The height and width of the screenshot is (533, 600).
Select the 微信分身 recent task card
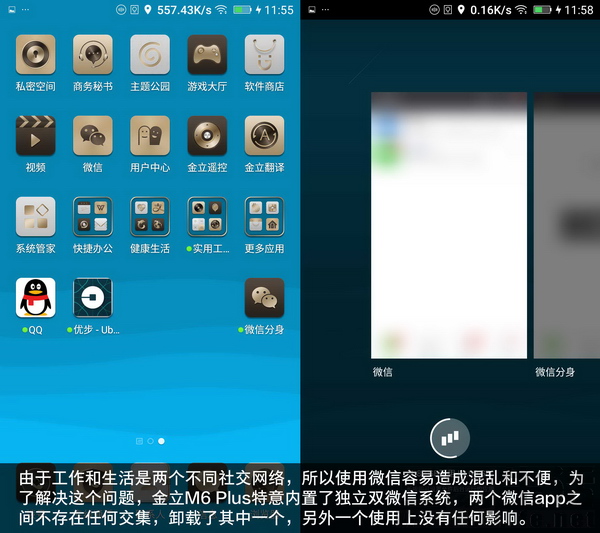[567, 225]
